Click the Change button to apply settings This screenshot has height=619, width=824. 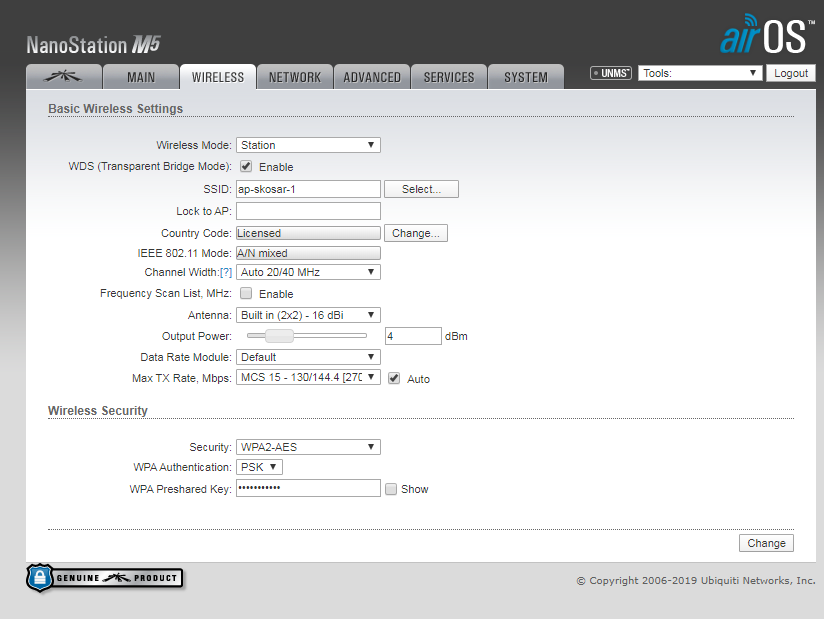766,543
